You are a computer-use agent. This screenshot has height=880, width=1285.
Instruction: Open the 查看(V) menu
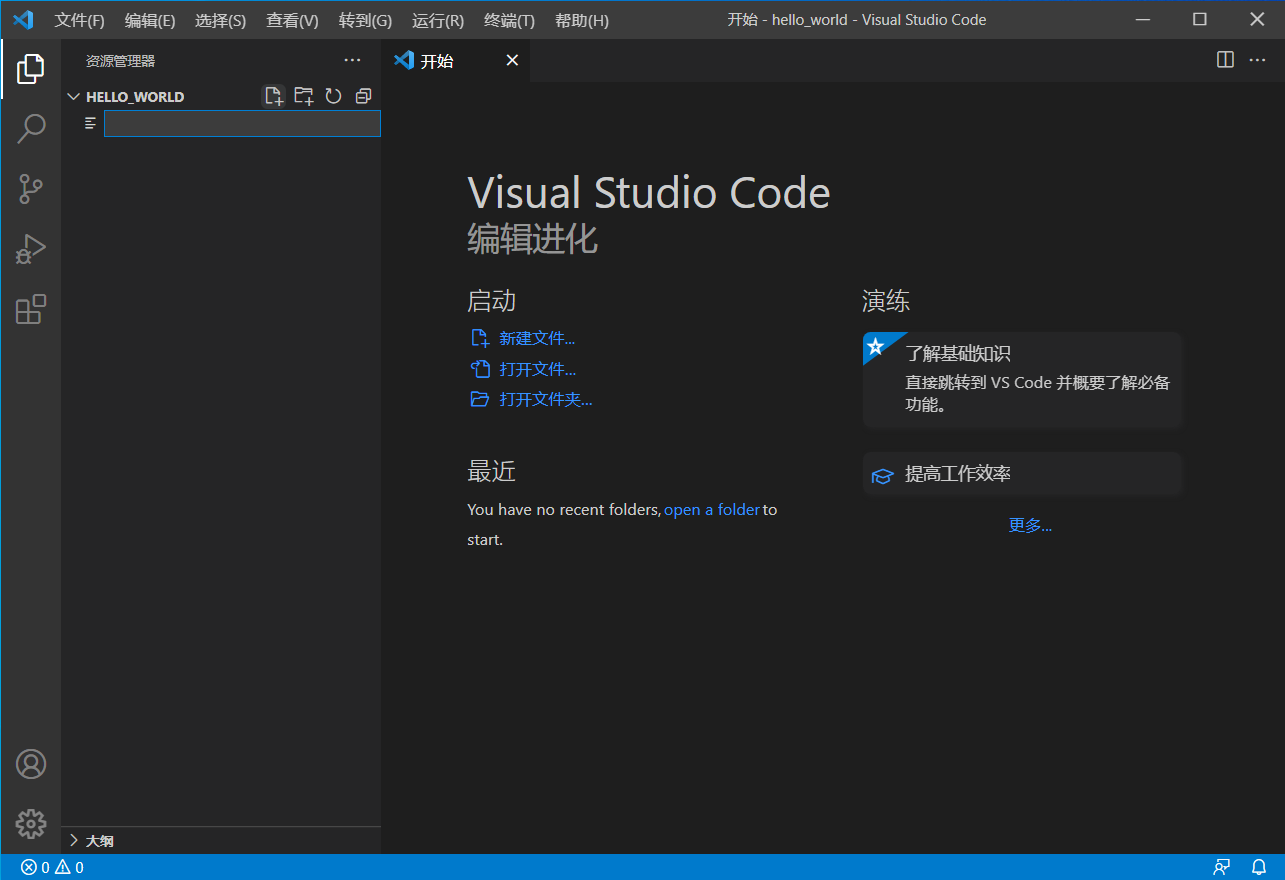[x=292, y=20]
